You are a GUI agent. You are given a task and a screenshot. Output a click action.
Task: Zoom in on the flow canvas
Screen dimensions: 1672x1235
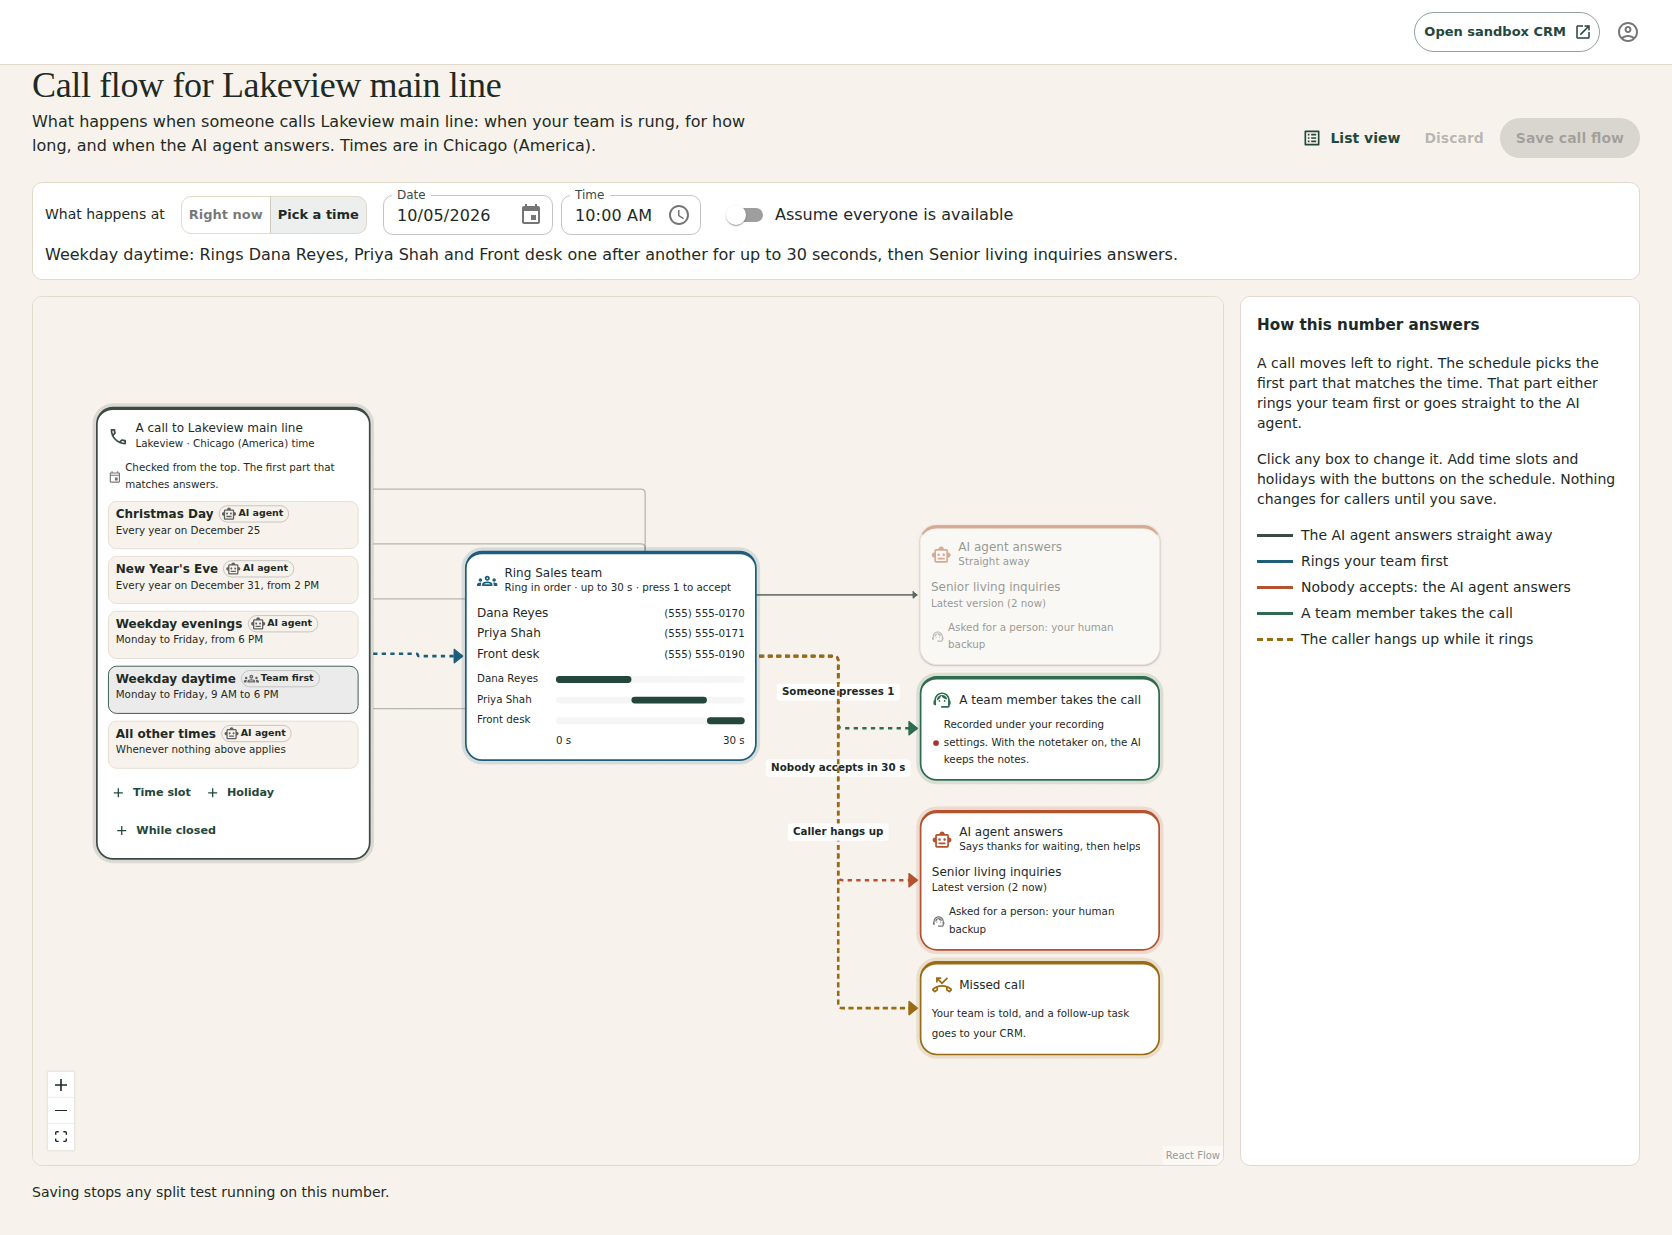61,1085
